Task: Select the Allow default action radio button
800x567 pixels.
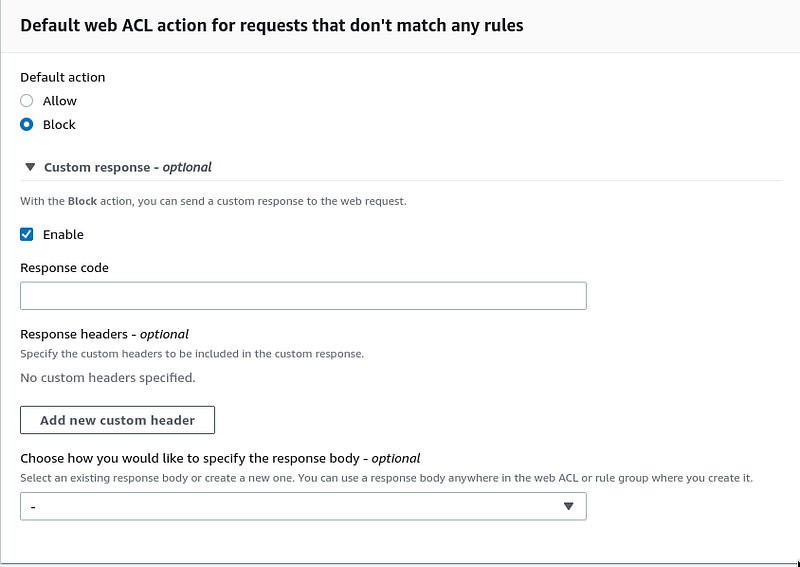Action: 27,101
